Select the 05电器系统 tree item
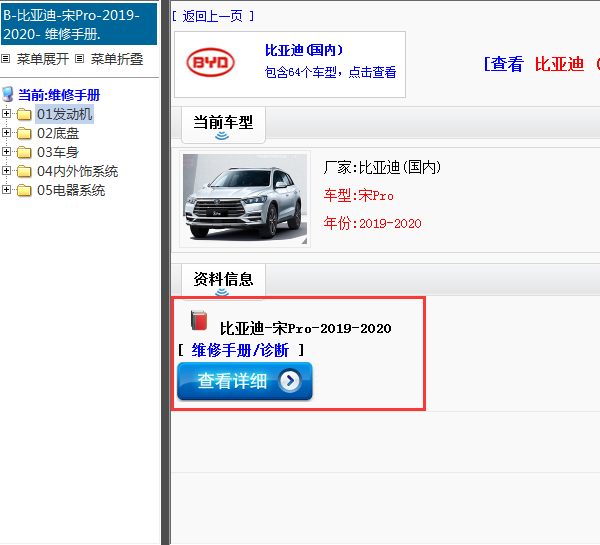 (x=71, y=190)
